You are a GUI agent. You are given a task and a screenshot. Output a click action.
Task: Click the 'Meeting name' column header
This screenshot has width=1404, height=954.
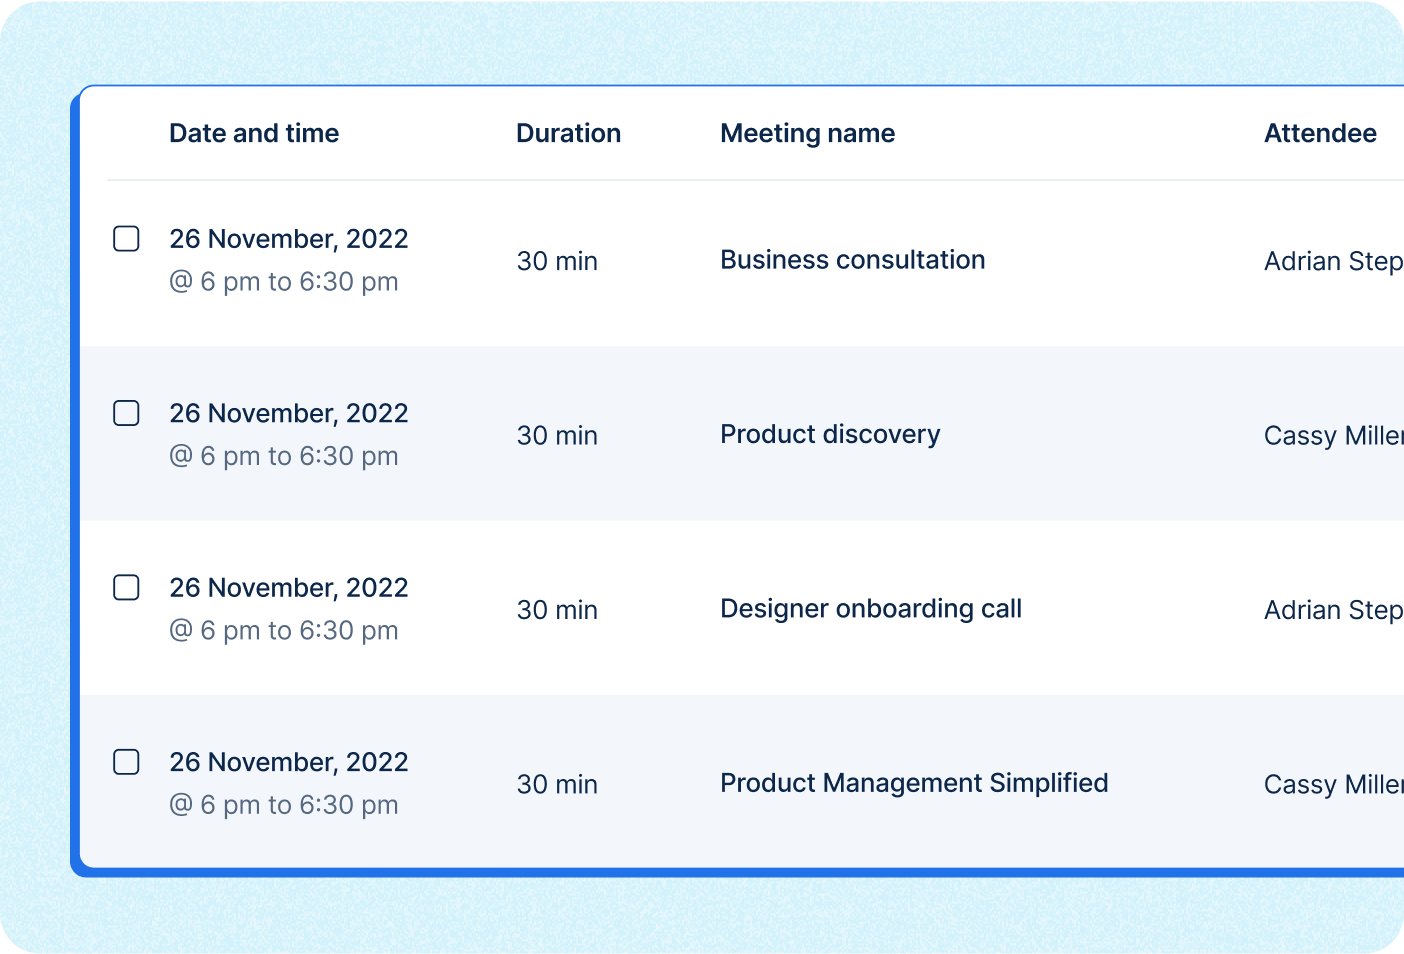pos(807,134)
